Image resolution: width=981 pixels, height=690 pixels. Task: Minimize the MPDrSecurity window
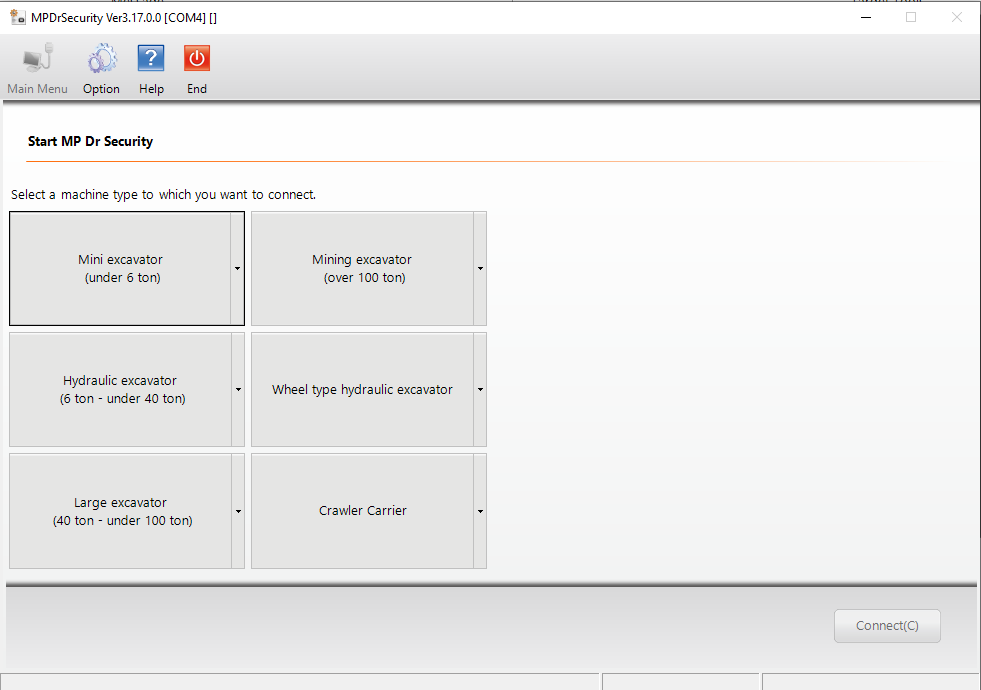865,17
